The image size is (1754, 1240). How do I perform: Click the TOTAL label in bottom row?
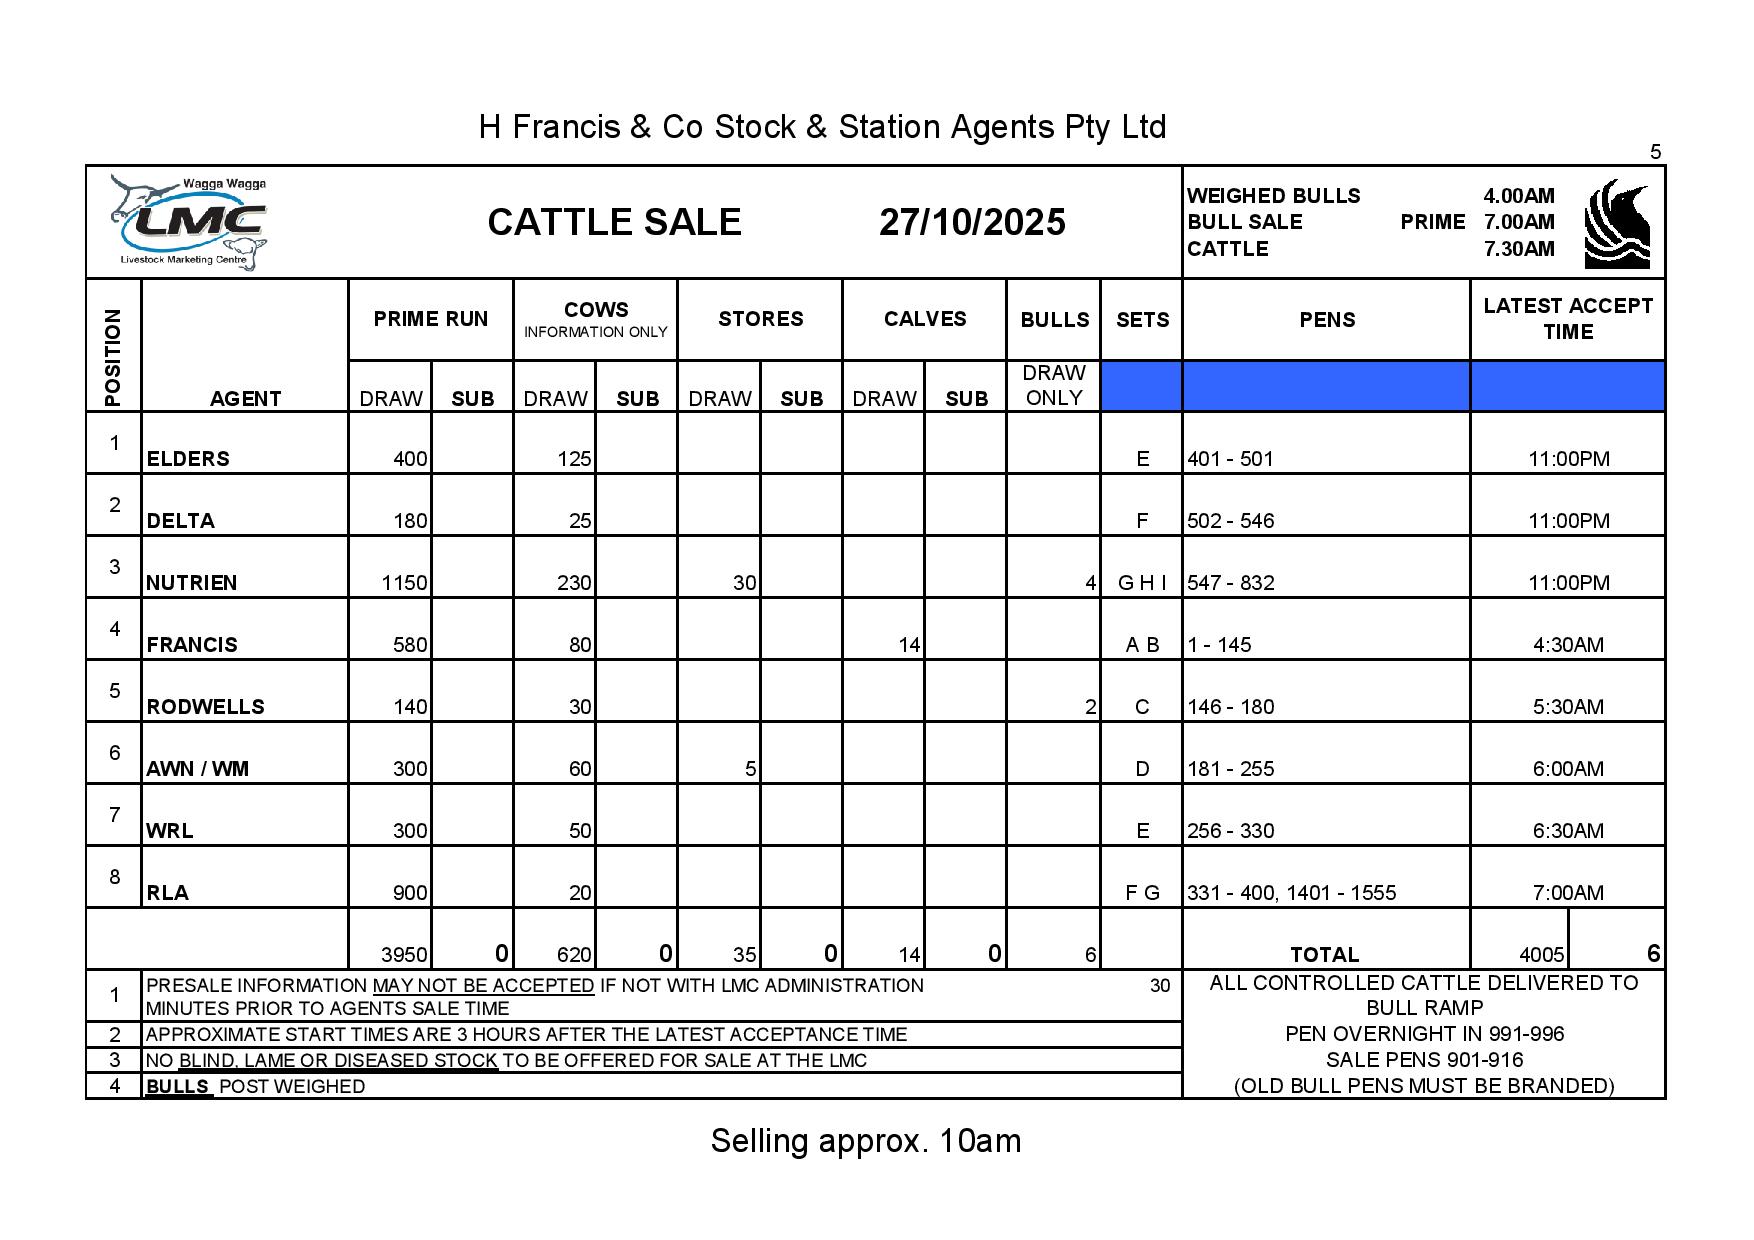(1324, 954)
